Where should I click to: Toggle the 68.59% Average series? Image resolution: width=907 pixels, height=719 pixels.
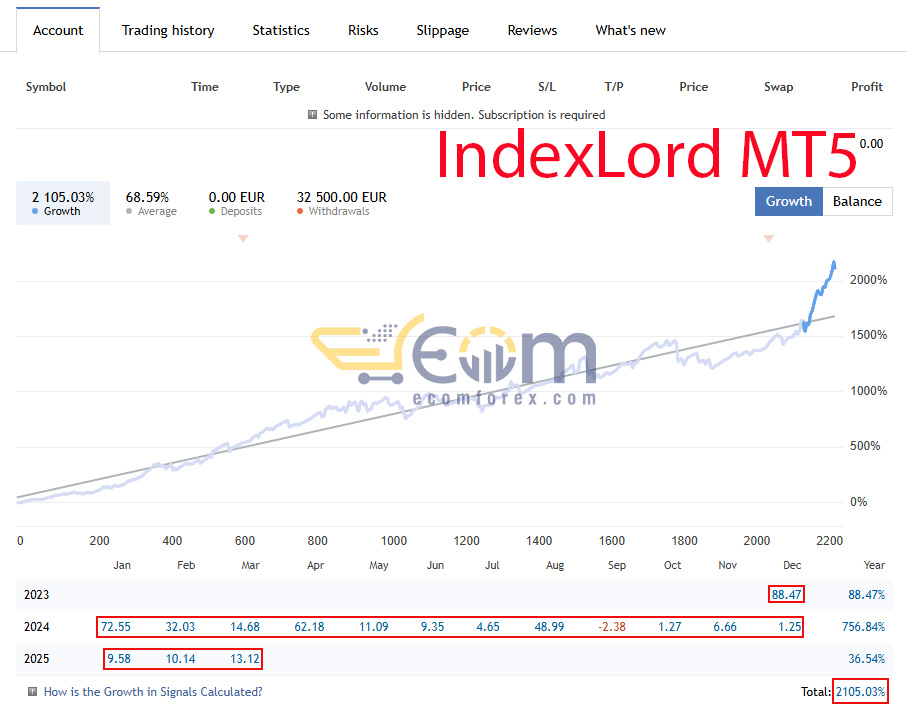[x=151, y=202]
